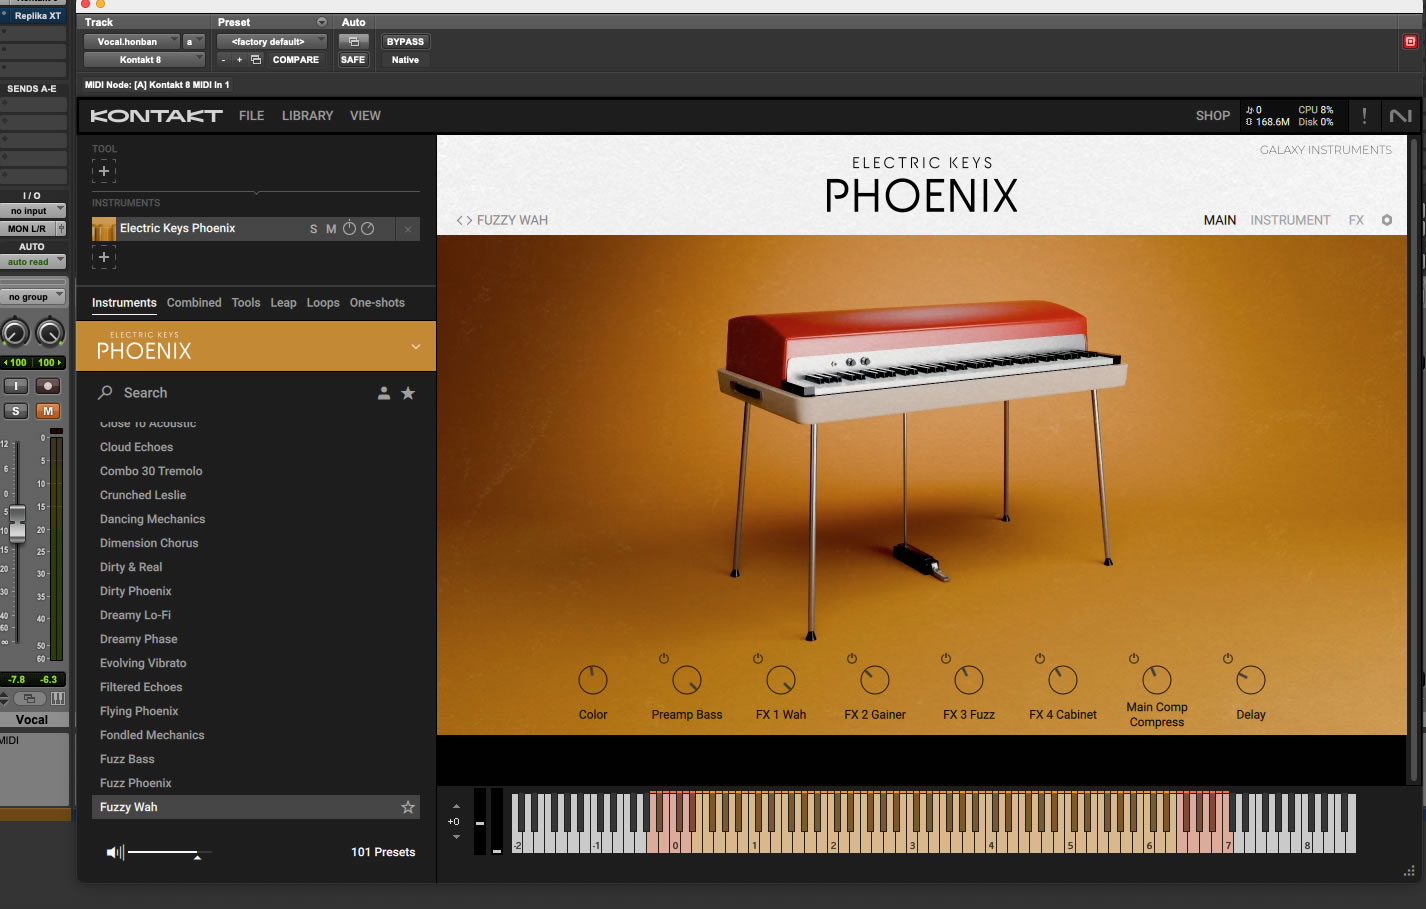Open the FX page tab
This screenshot has width=1426, height=909.
1356,220
